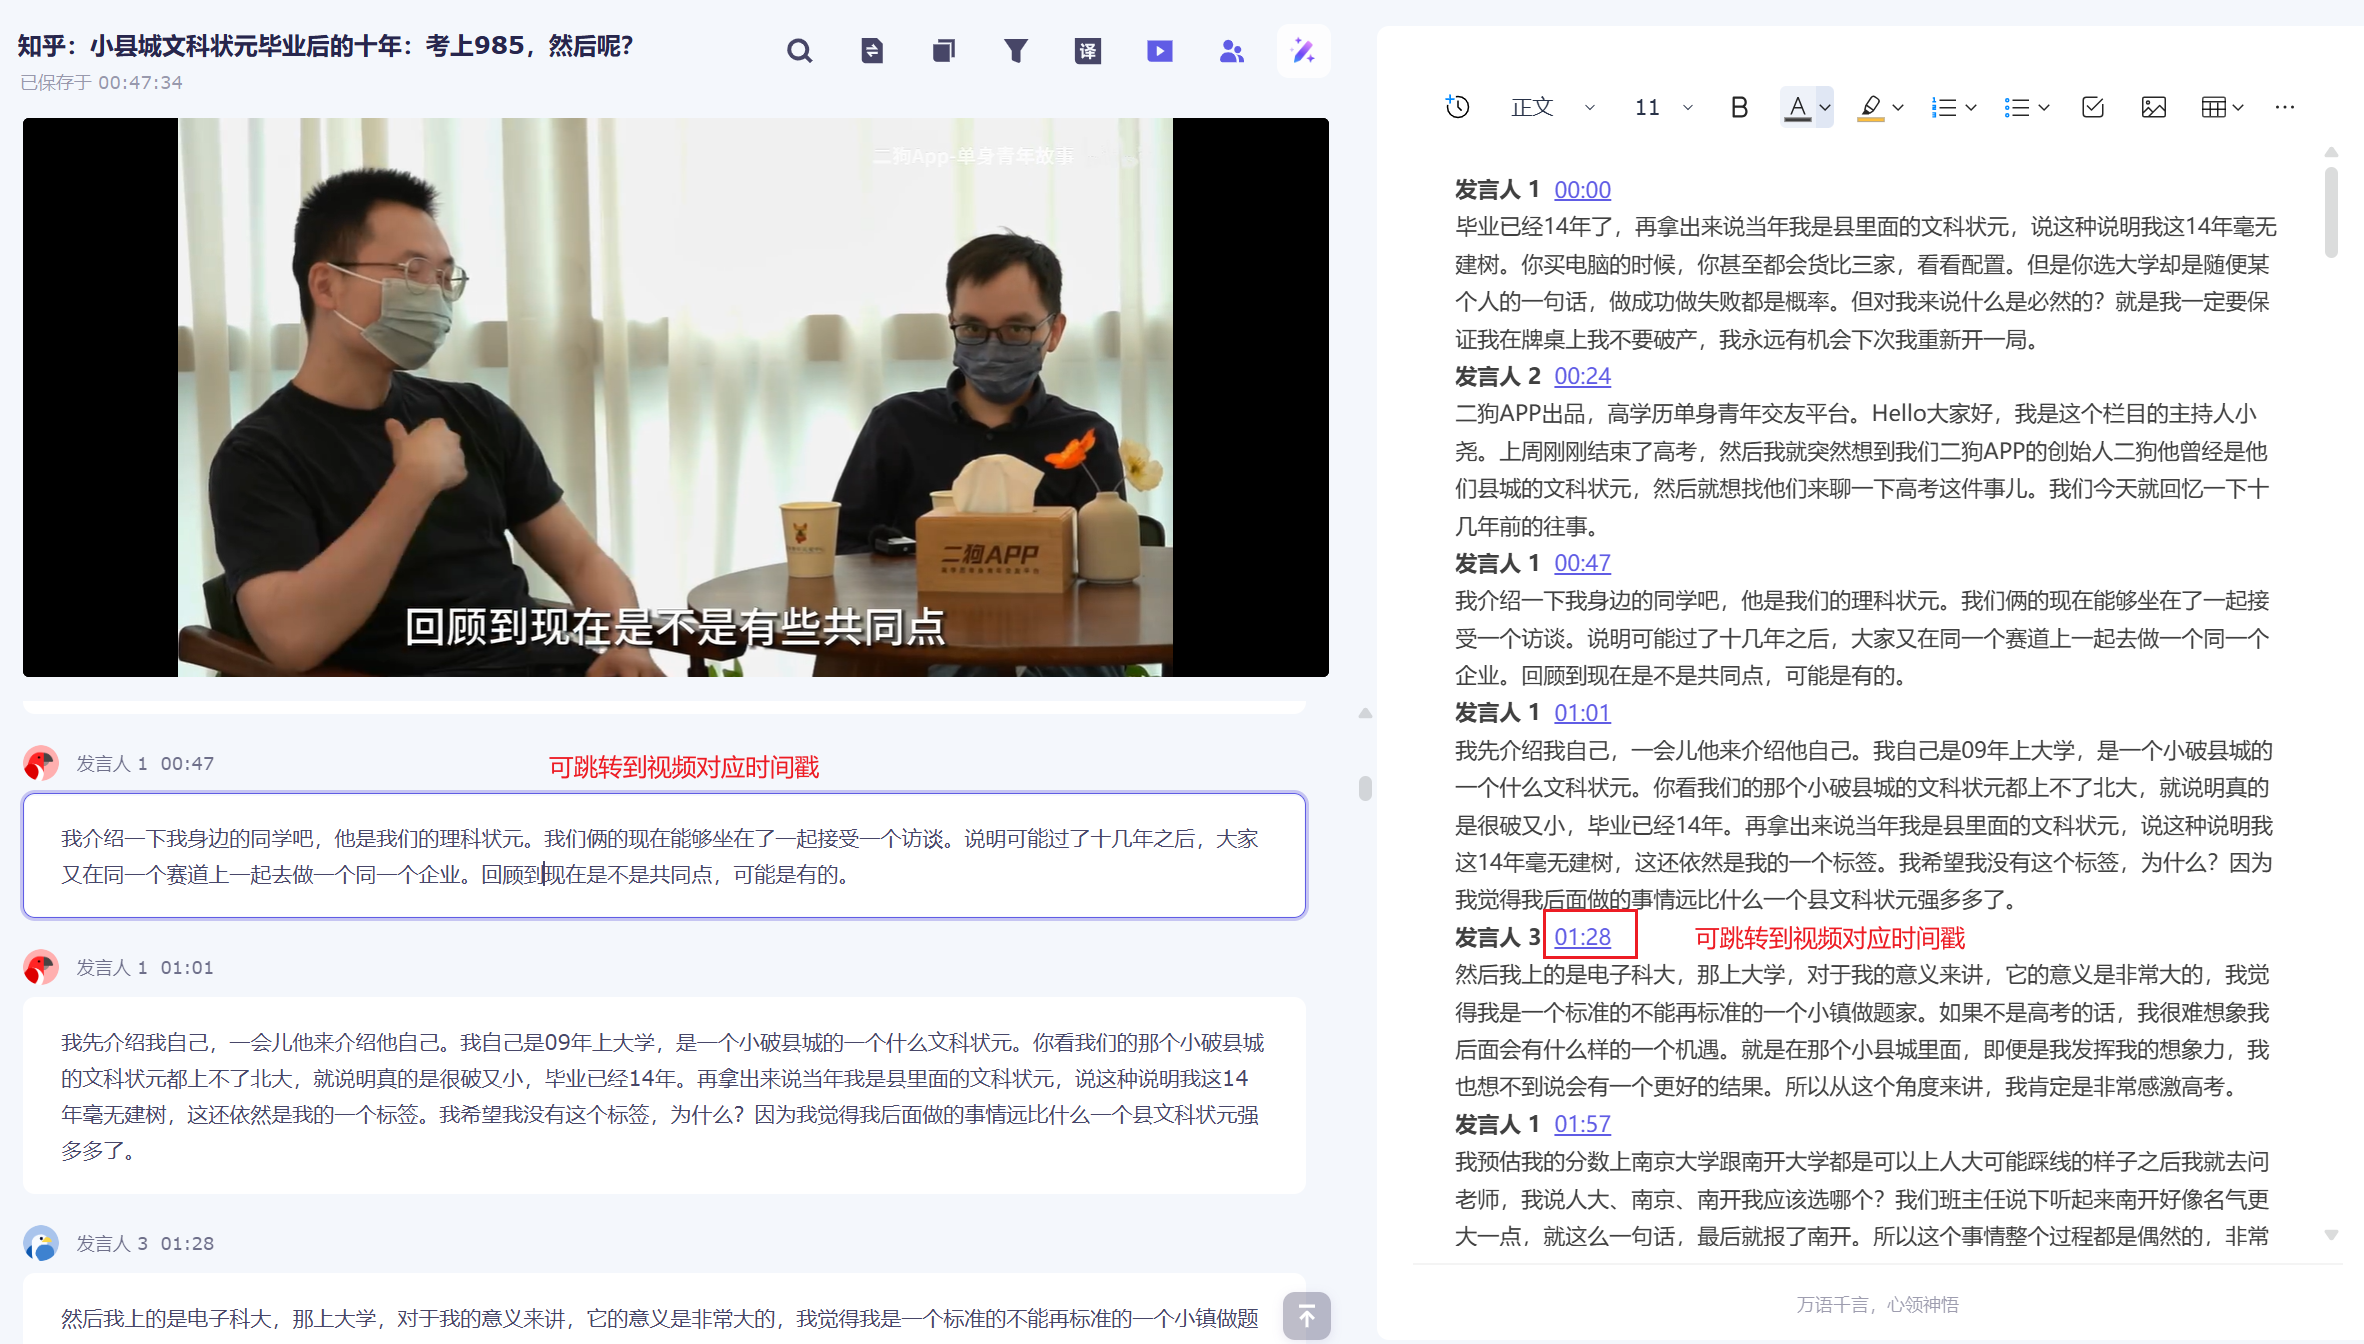The image size is (2364, 1344).
Task: Click the search magnifier icon
Action: (799, 51)
